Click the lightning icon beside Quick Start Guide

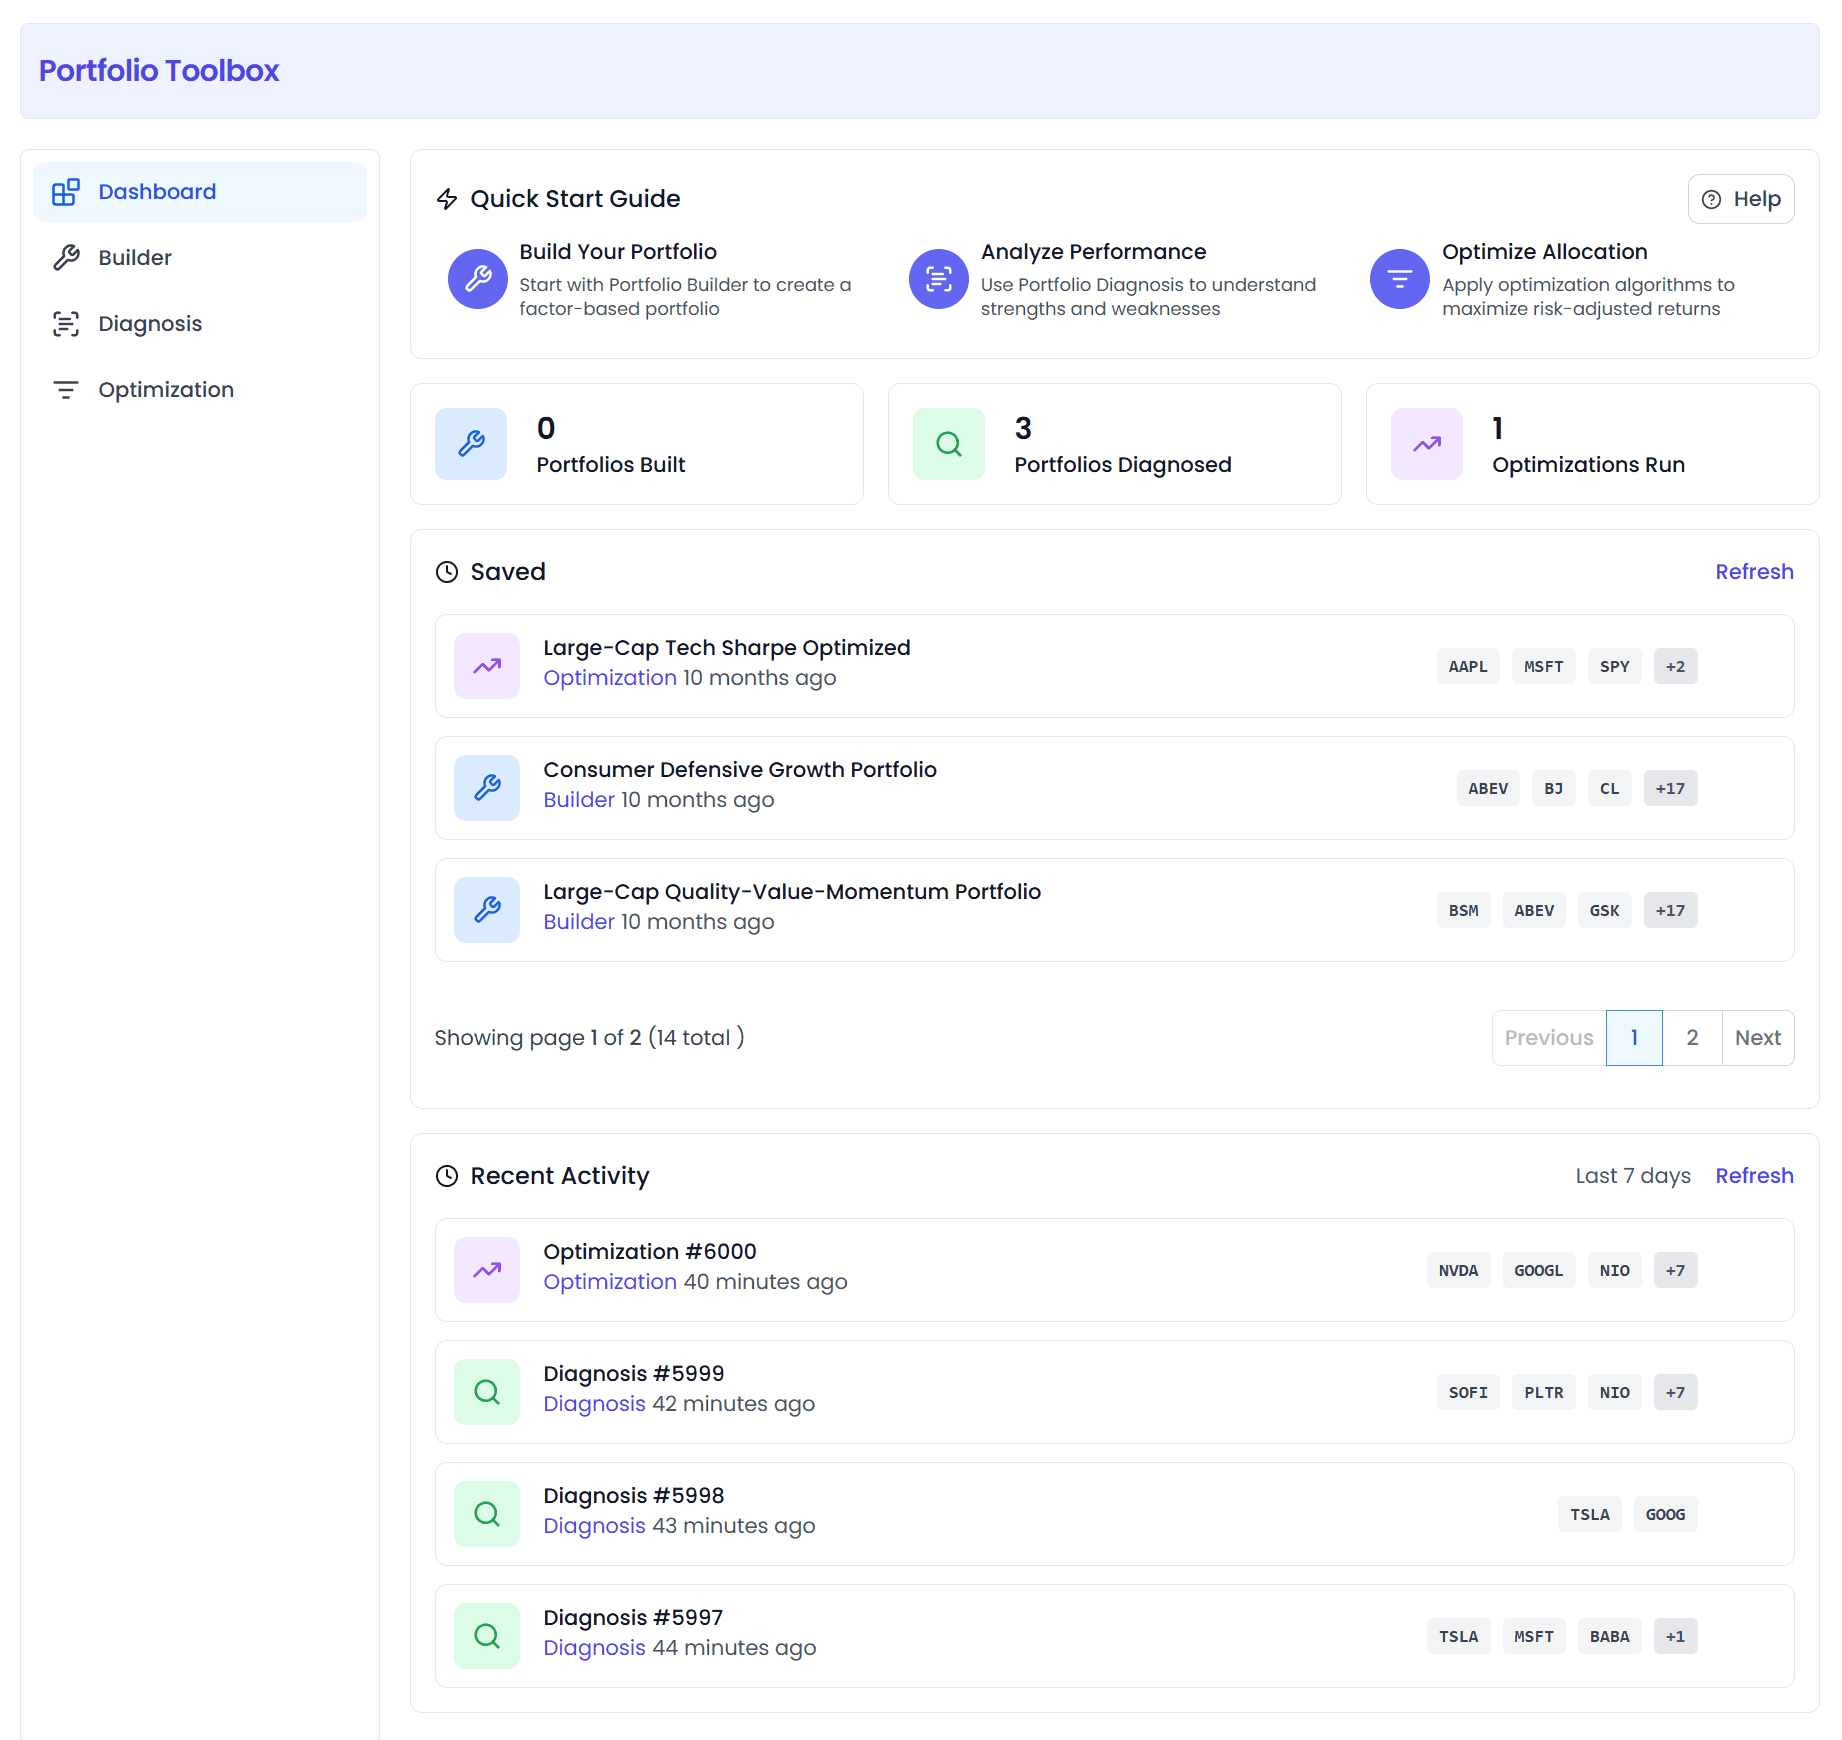[447, 199]
